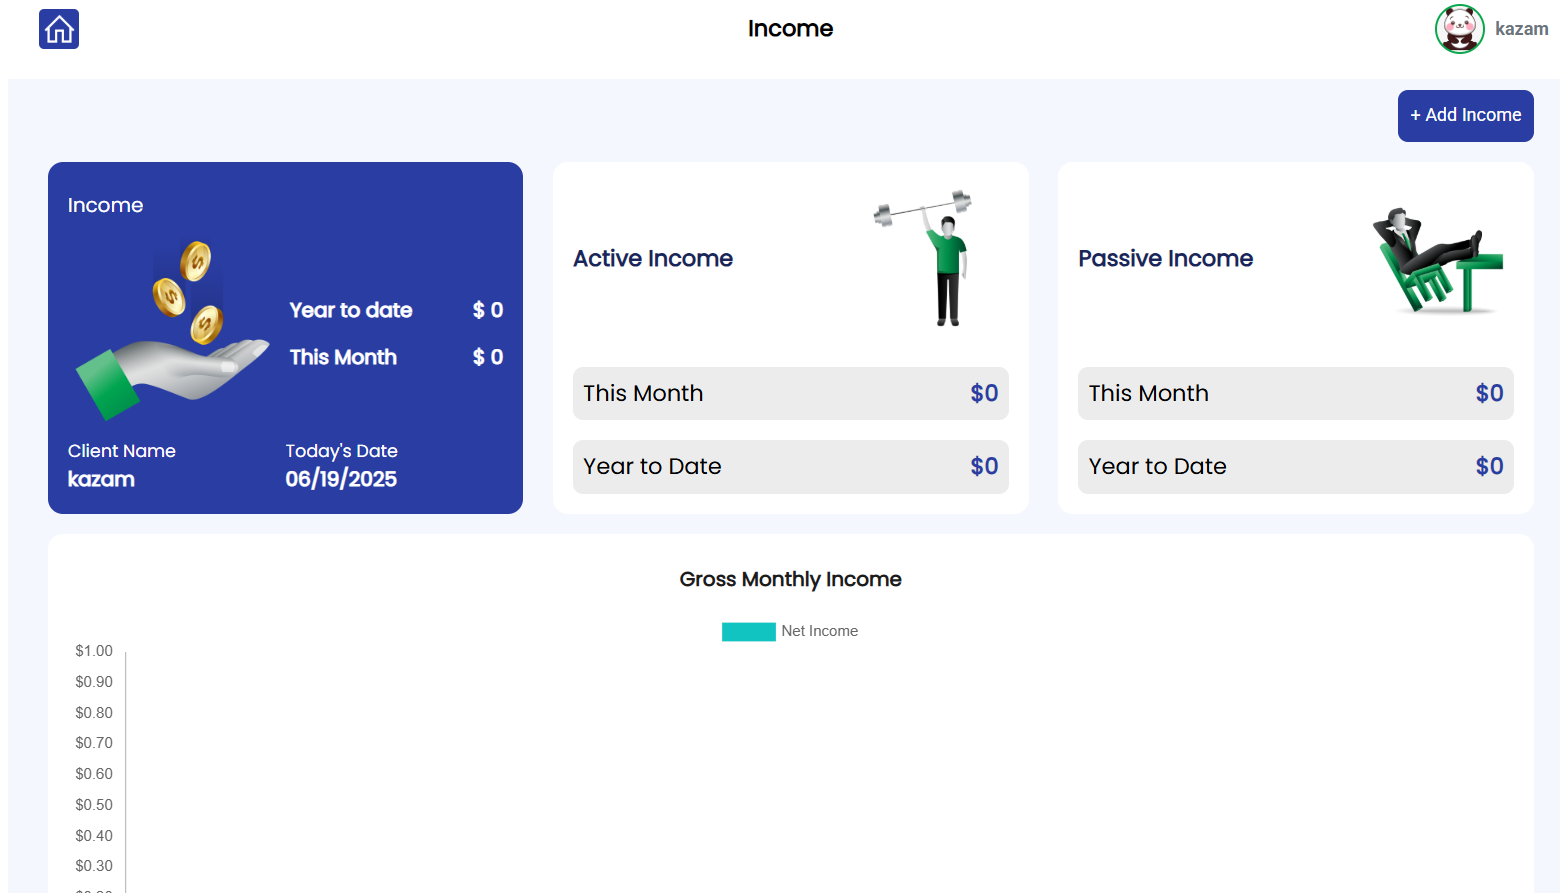
Task: Toggle the Net Income legend swatch
Action: pyautogui.click(x=748, y=631)
